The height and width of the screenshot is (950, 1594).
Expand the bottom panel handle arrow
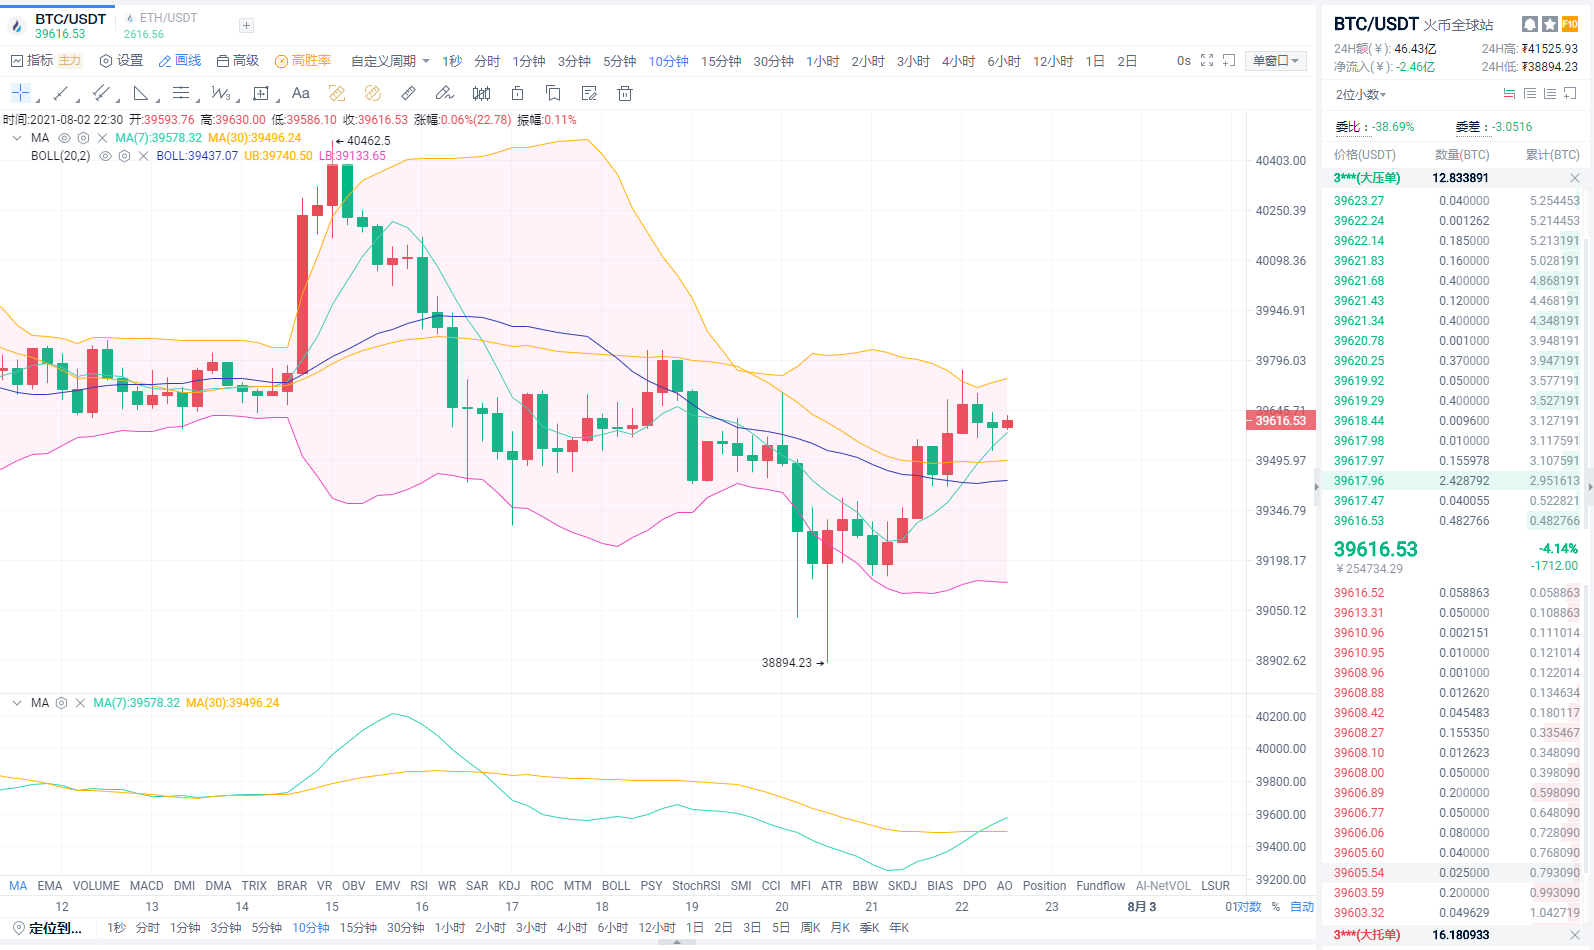pyautogui.click(x=677, y=942)
